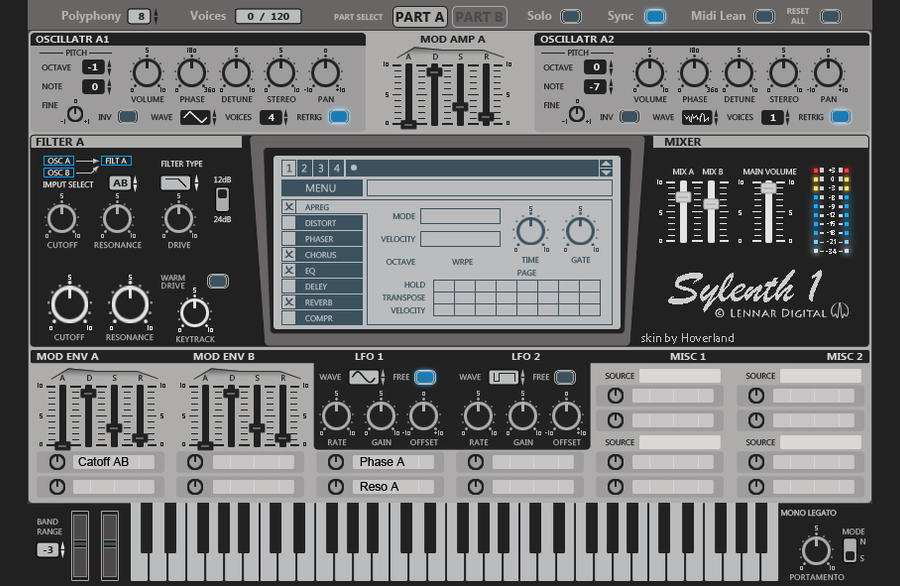The width and height of the screenshot is (900, 586).
Task: Open the arpeggiator Velocity dropdown
Action: [x=460, y=239]
